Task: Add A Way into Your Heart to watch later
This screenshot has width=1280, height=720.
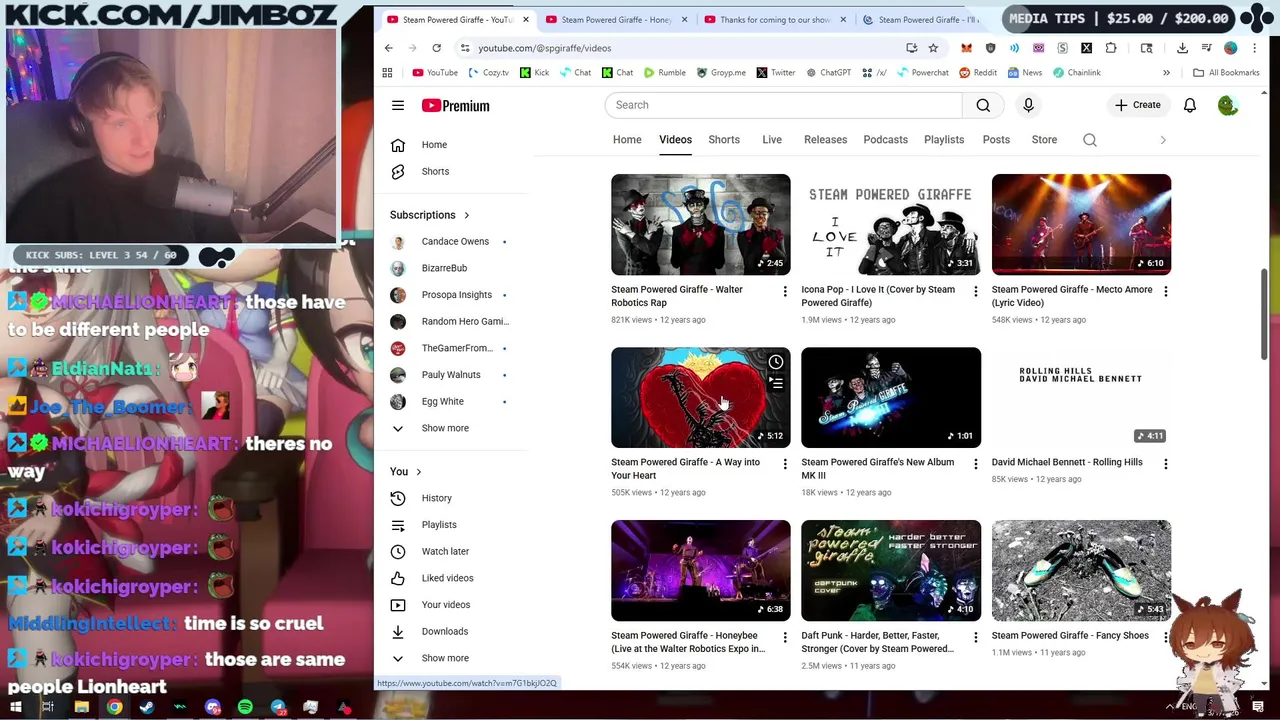Action: click(x=776, y=362)
